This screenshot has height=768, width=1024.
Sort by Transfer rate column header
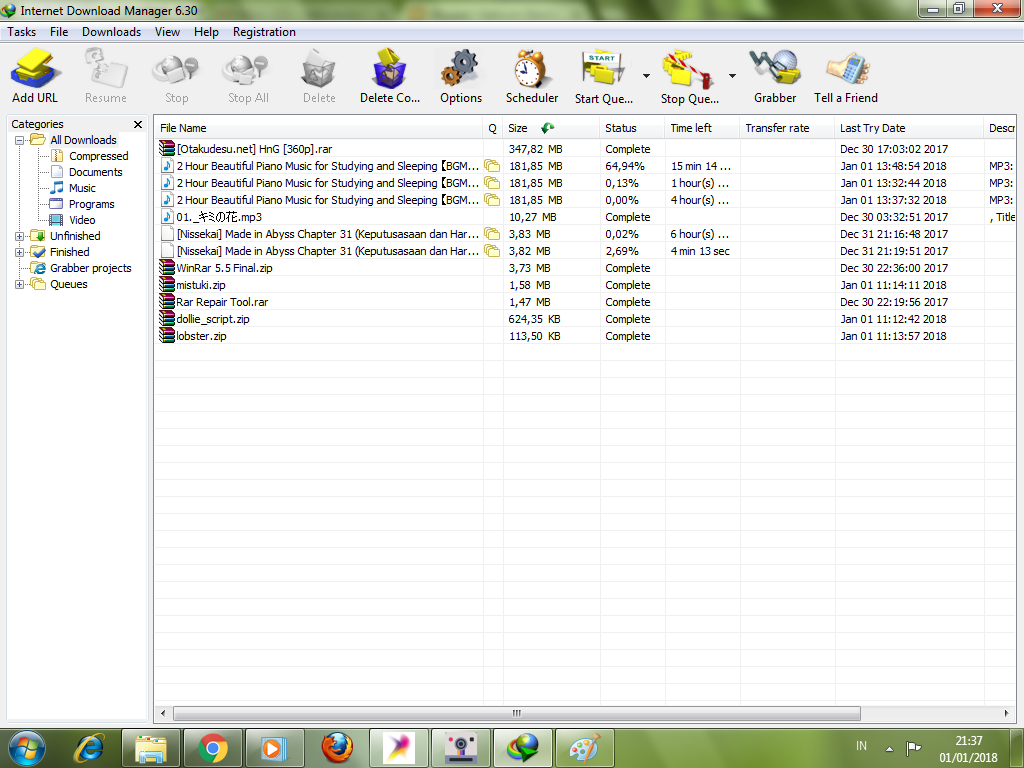click(x=788, y=128)
